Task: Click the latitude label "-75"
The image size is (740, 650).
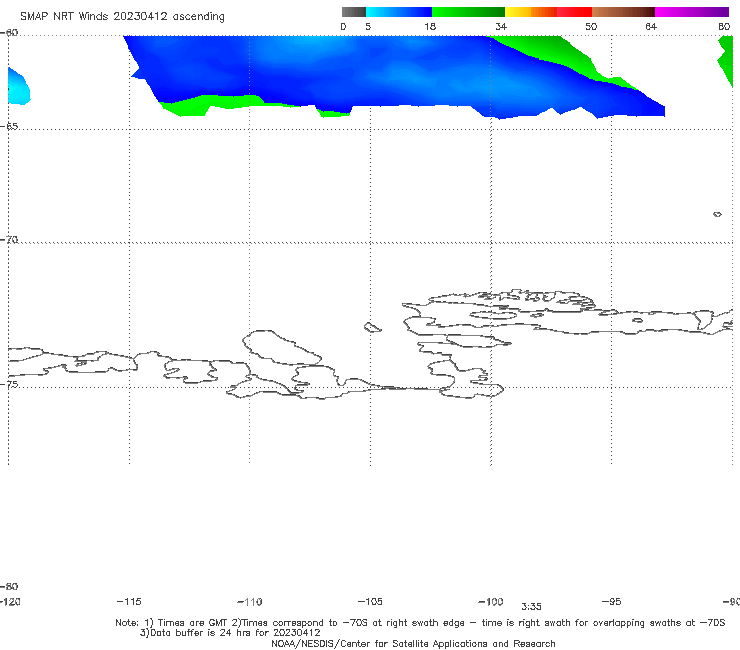Action: (9, 384)
